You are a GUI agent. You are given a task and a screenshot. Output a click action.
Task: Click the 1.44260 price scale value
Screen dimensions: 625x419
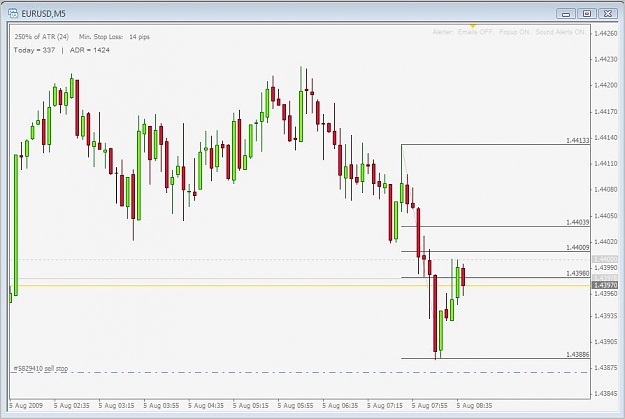(605, 33)
